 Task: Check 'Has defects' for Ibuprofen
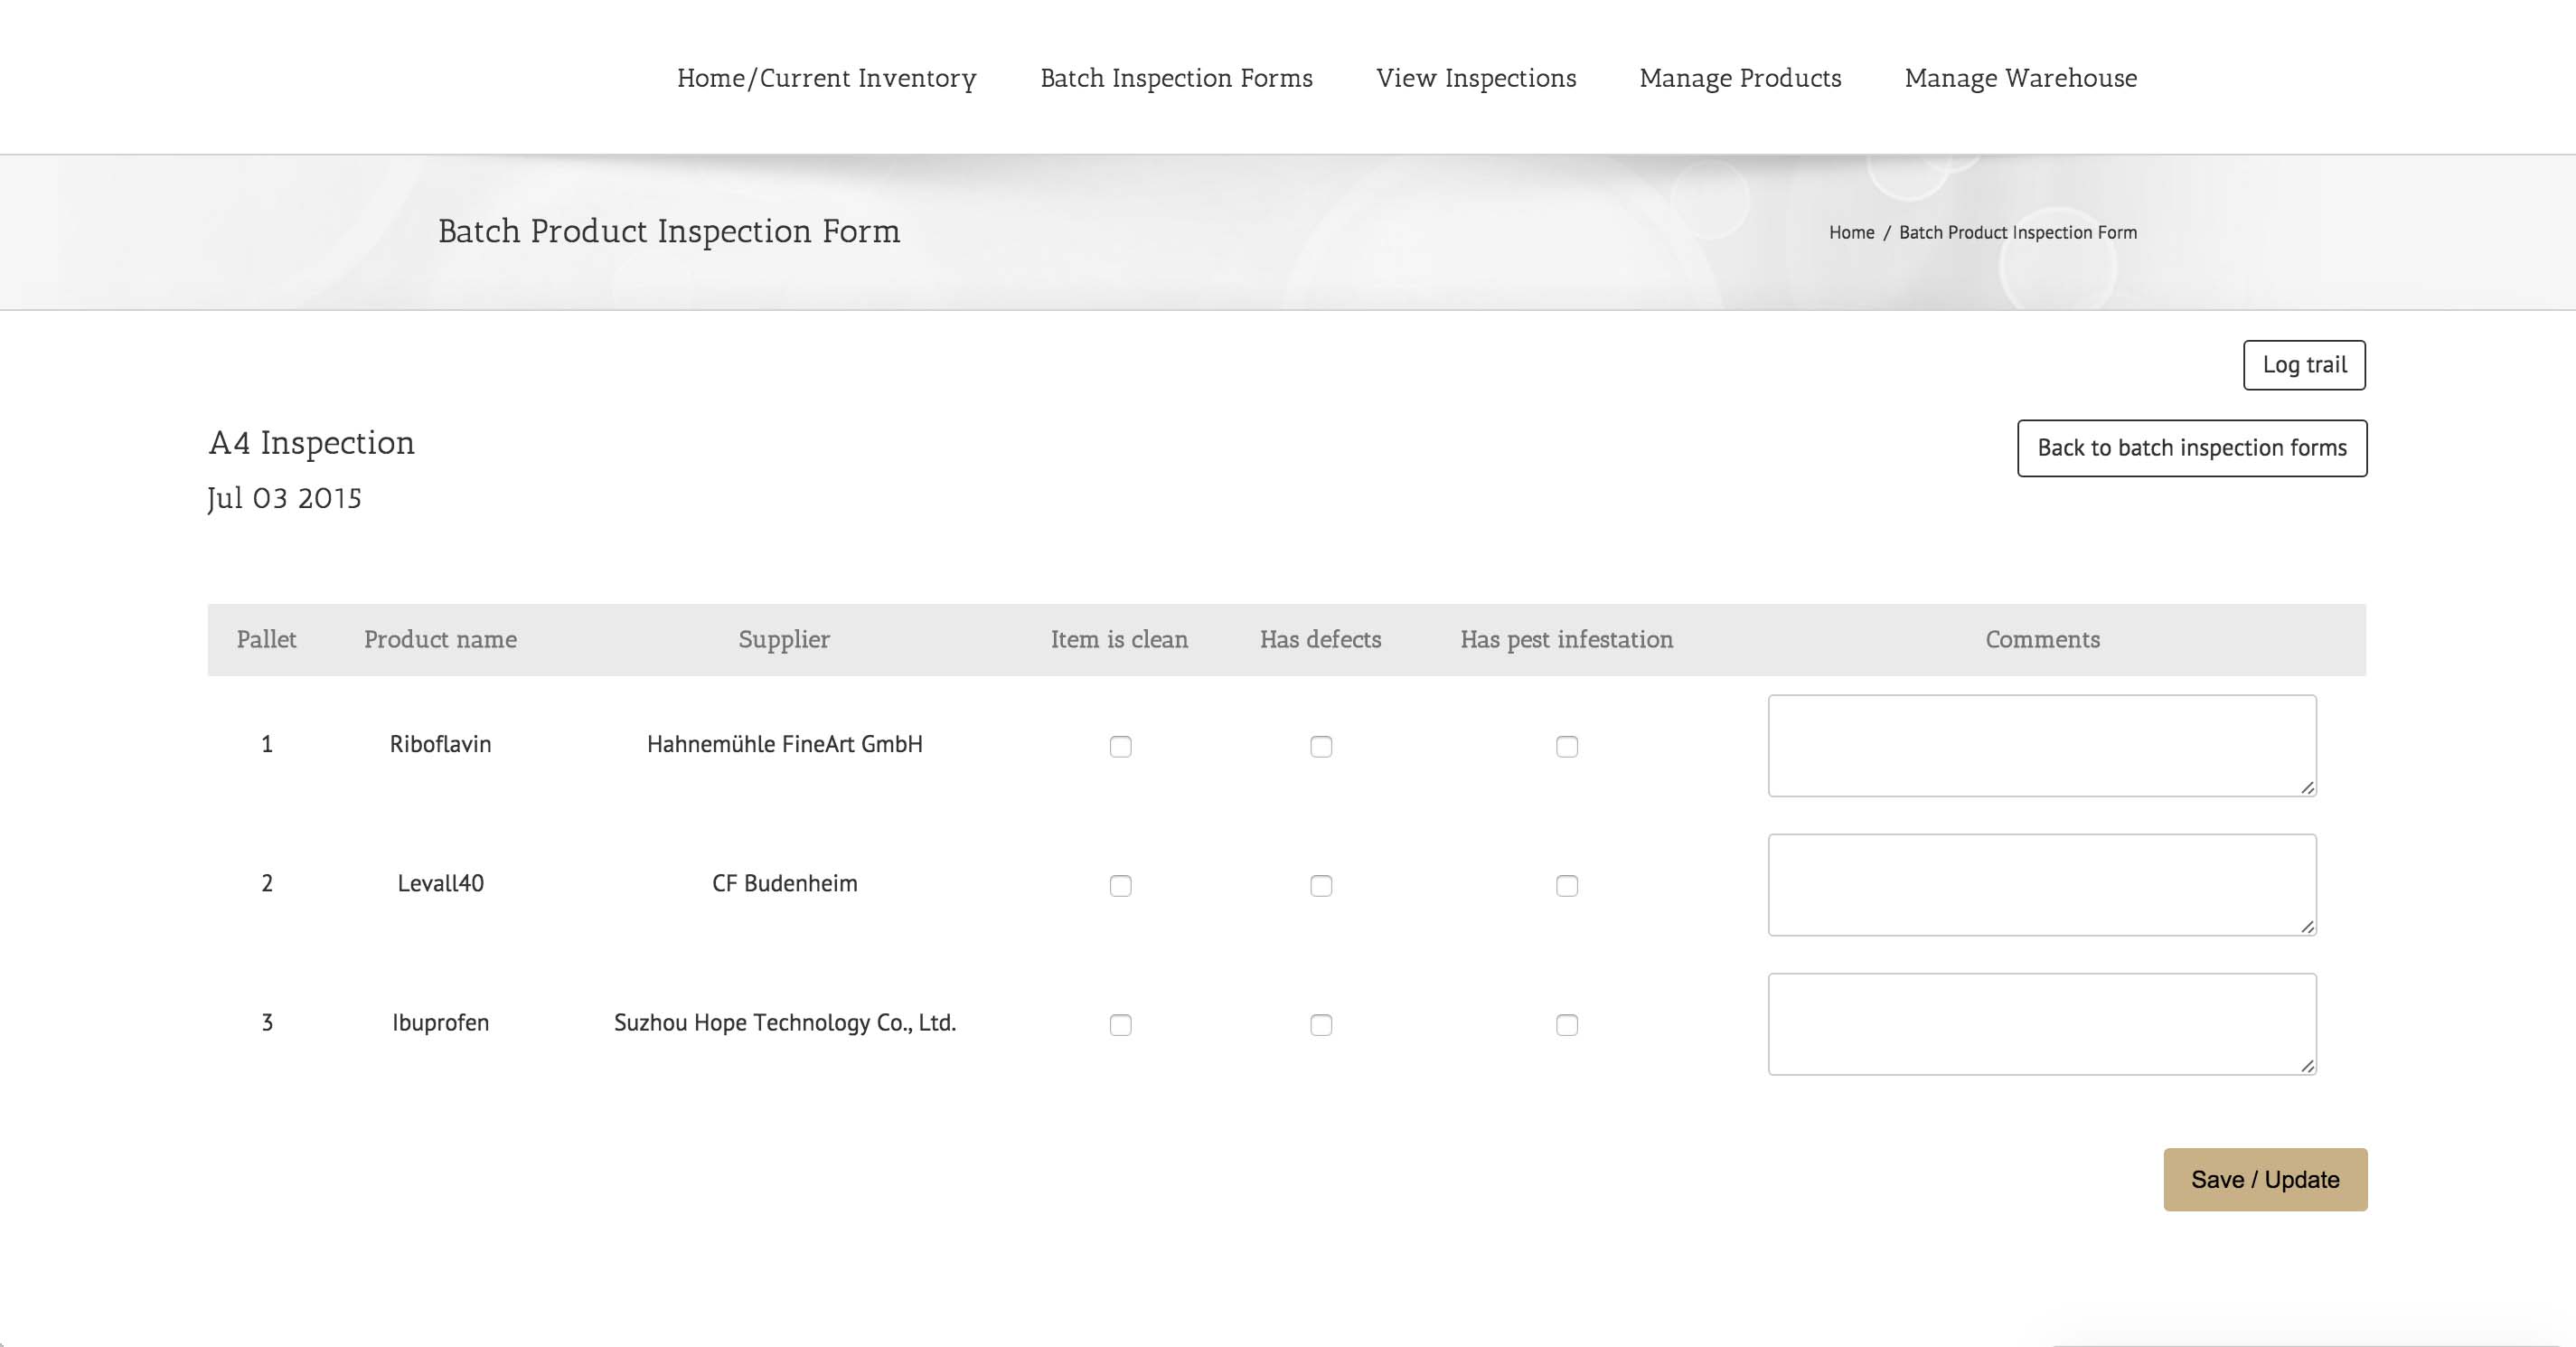pyautogui.click(x=1321, y=1024)
